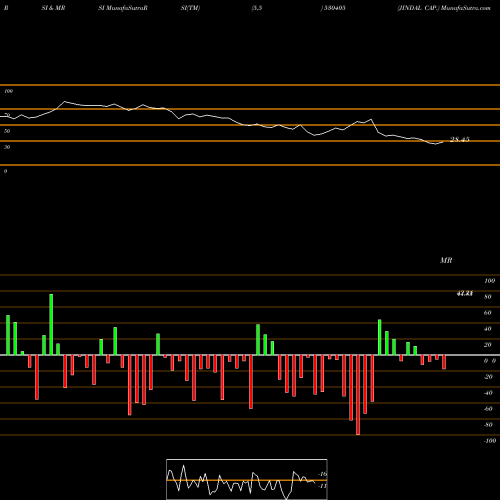
Task: Click the -80 label on MR axis
Action: pyautogui.click(x=488, y=425)
